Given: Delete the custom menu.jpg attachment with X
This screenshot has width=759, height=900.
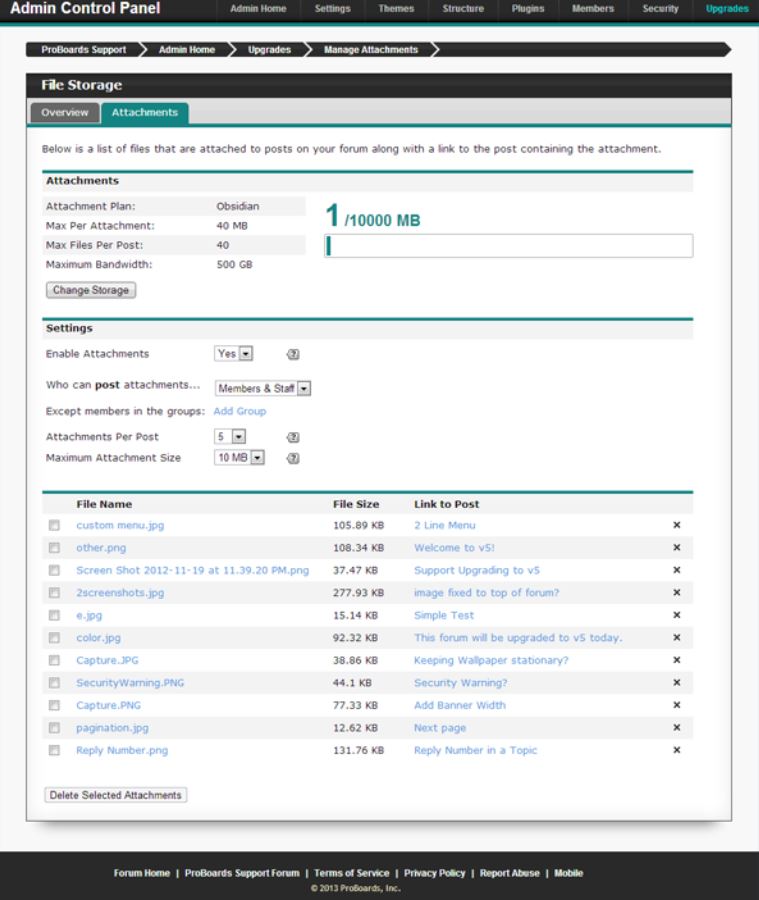Looking at the screenshot, I should 676,525.
